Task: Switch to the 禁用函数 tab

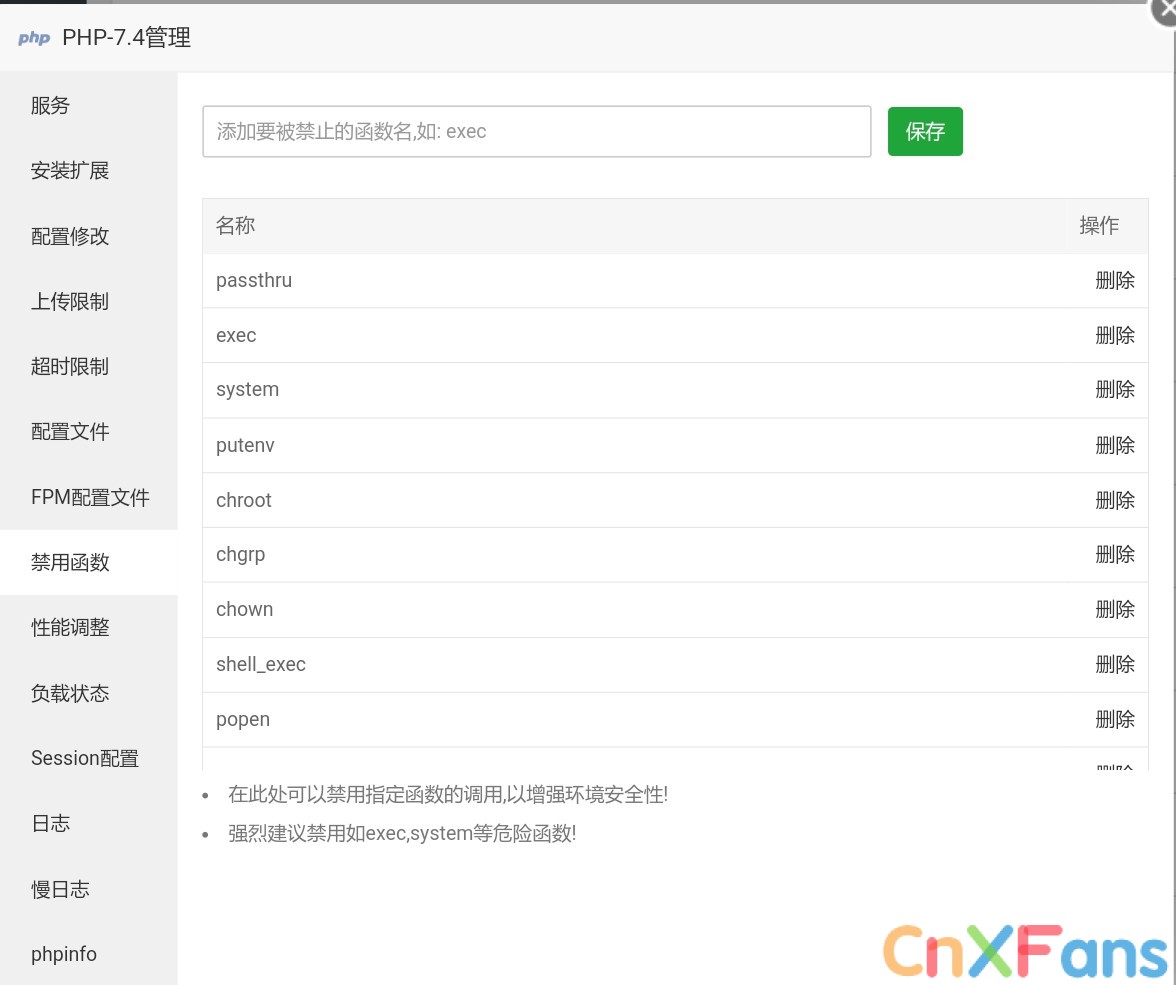Action: [x=69, y=562]
